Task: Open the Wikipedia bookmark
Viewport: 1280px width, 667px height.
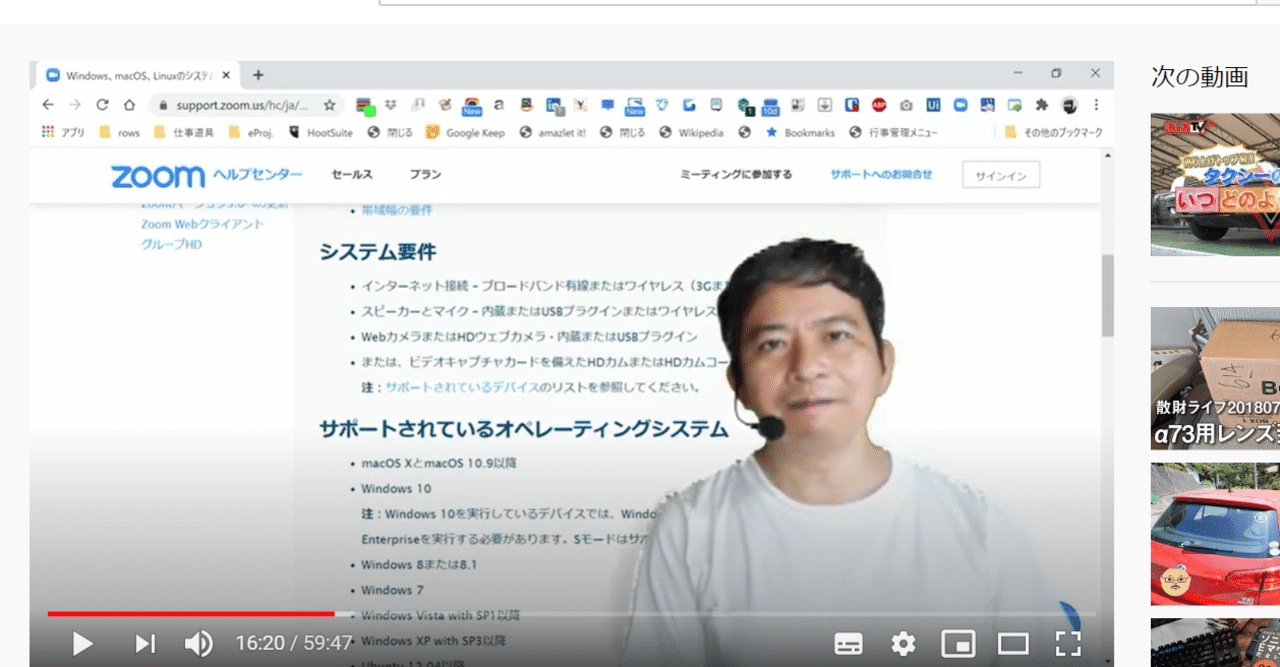Action: [x=691, y=132]
